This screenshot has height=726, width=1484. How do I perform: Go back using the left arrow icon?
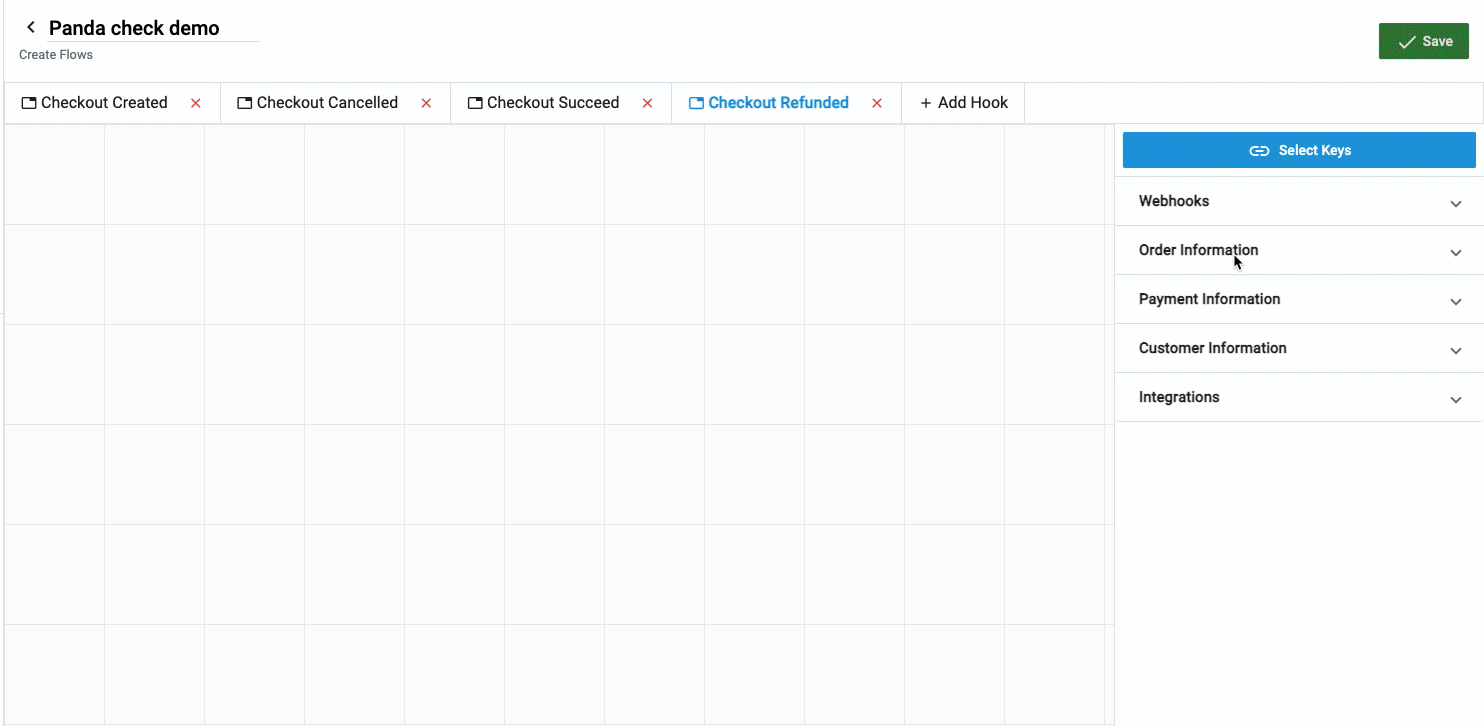(x=31, y=28)
